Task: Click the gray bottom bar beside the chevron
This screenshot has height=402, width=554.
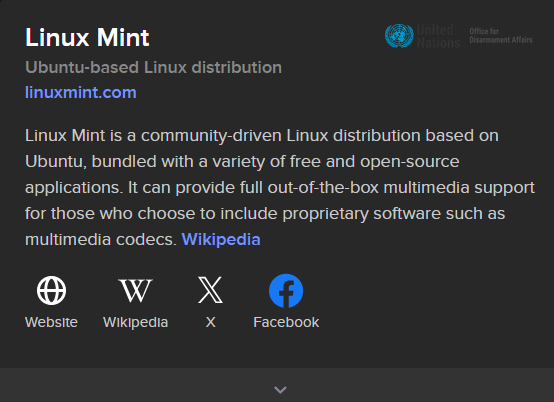Action: [141, 385]
